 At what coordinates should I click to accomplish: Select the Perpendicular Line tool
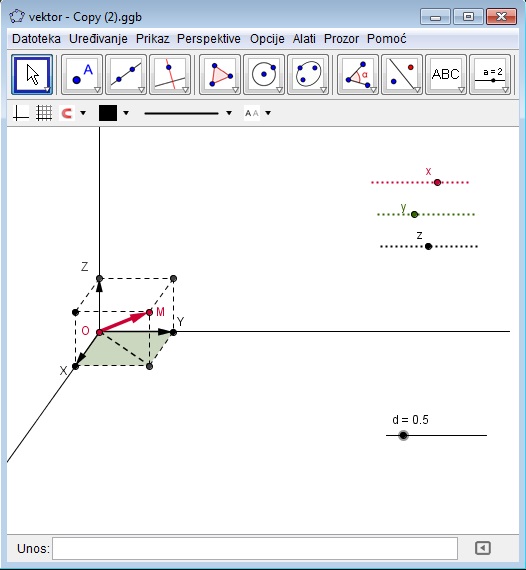[x=170, y=75]
